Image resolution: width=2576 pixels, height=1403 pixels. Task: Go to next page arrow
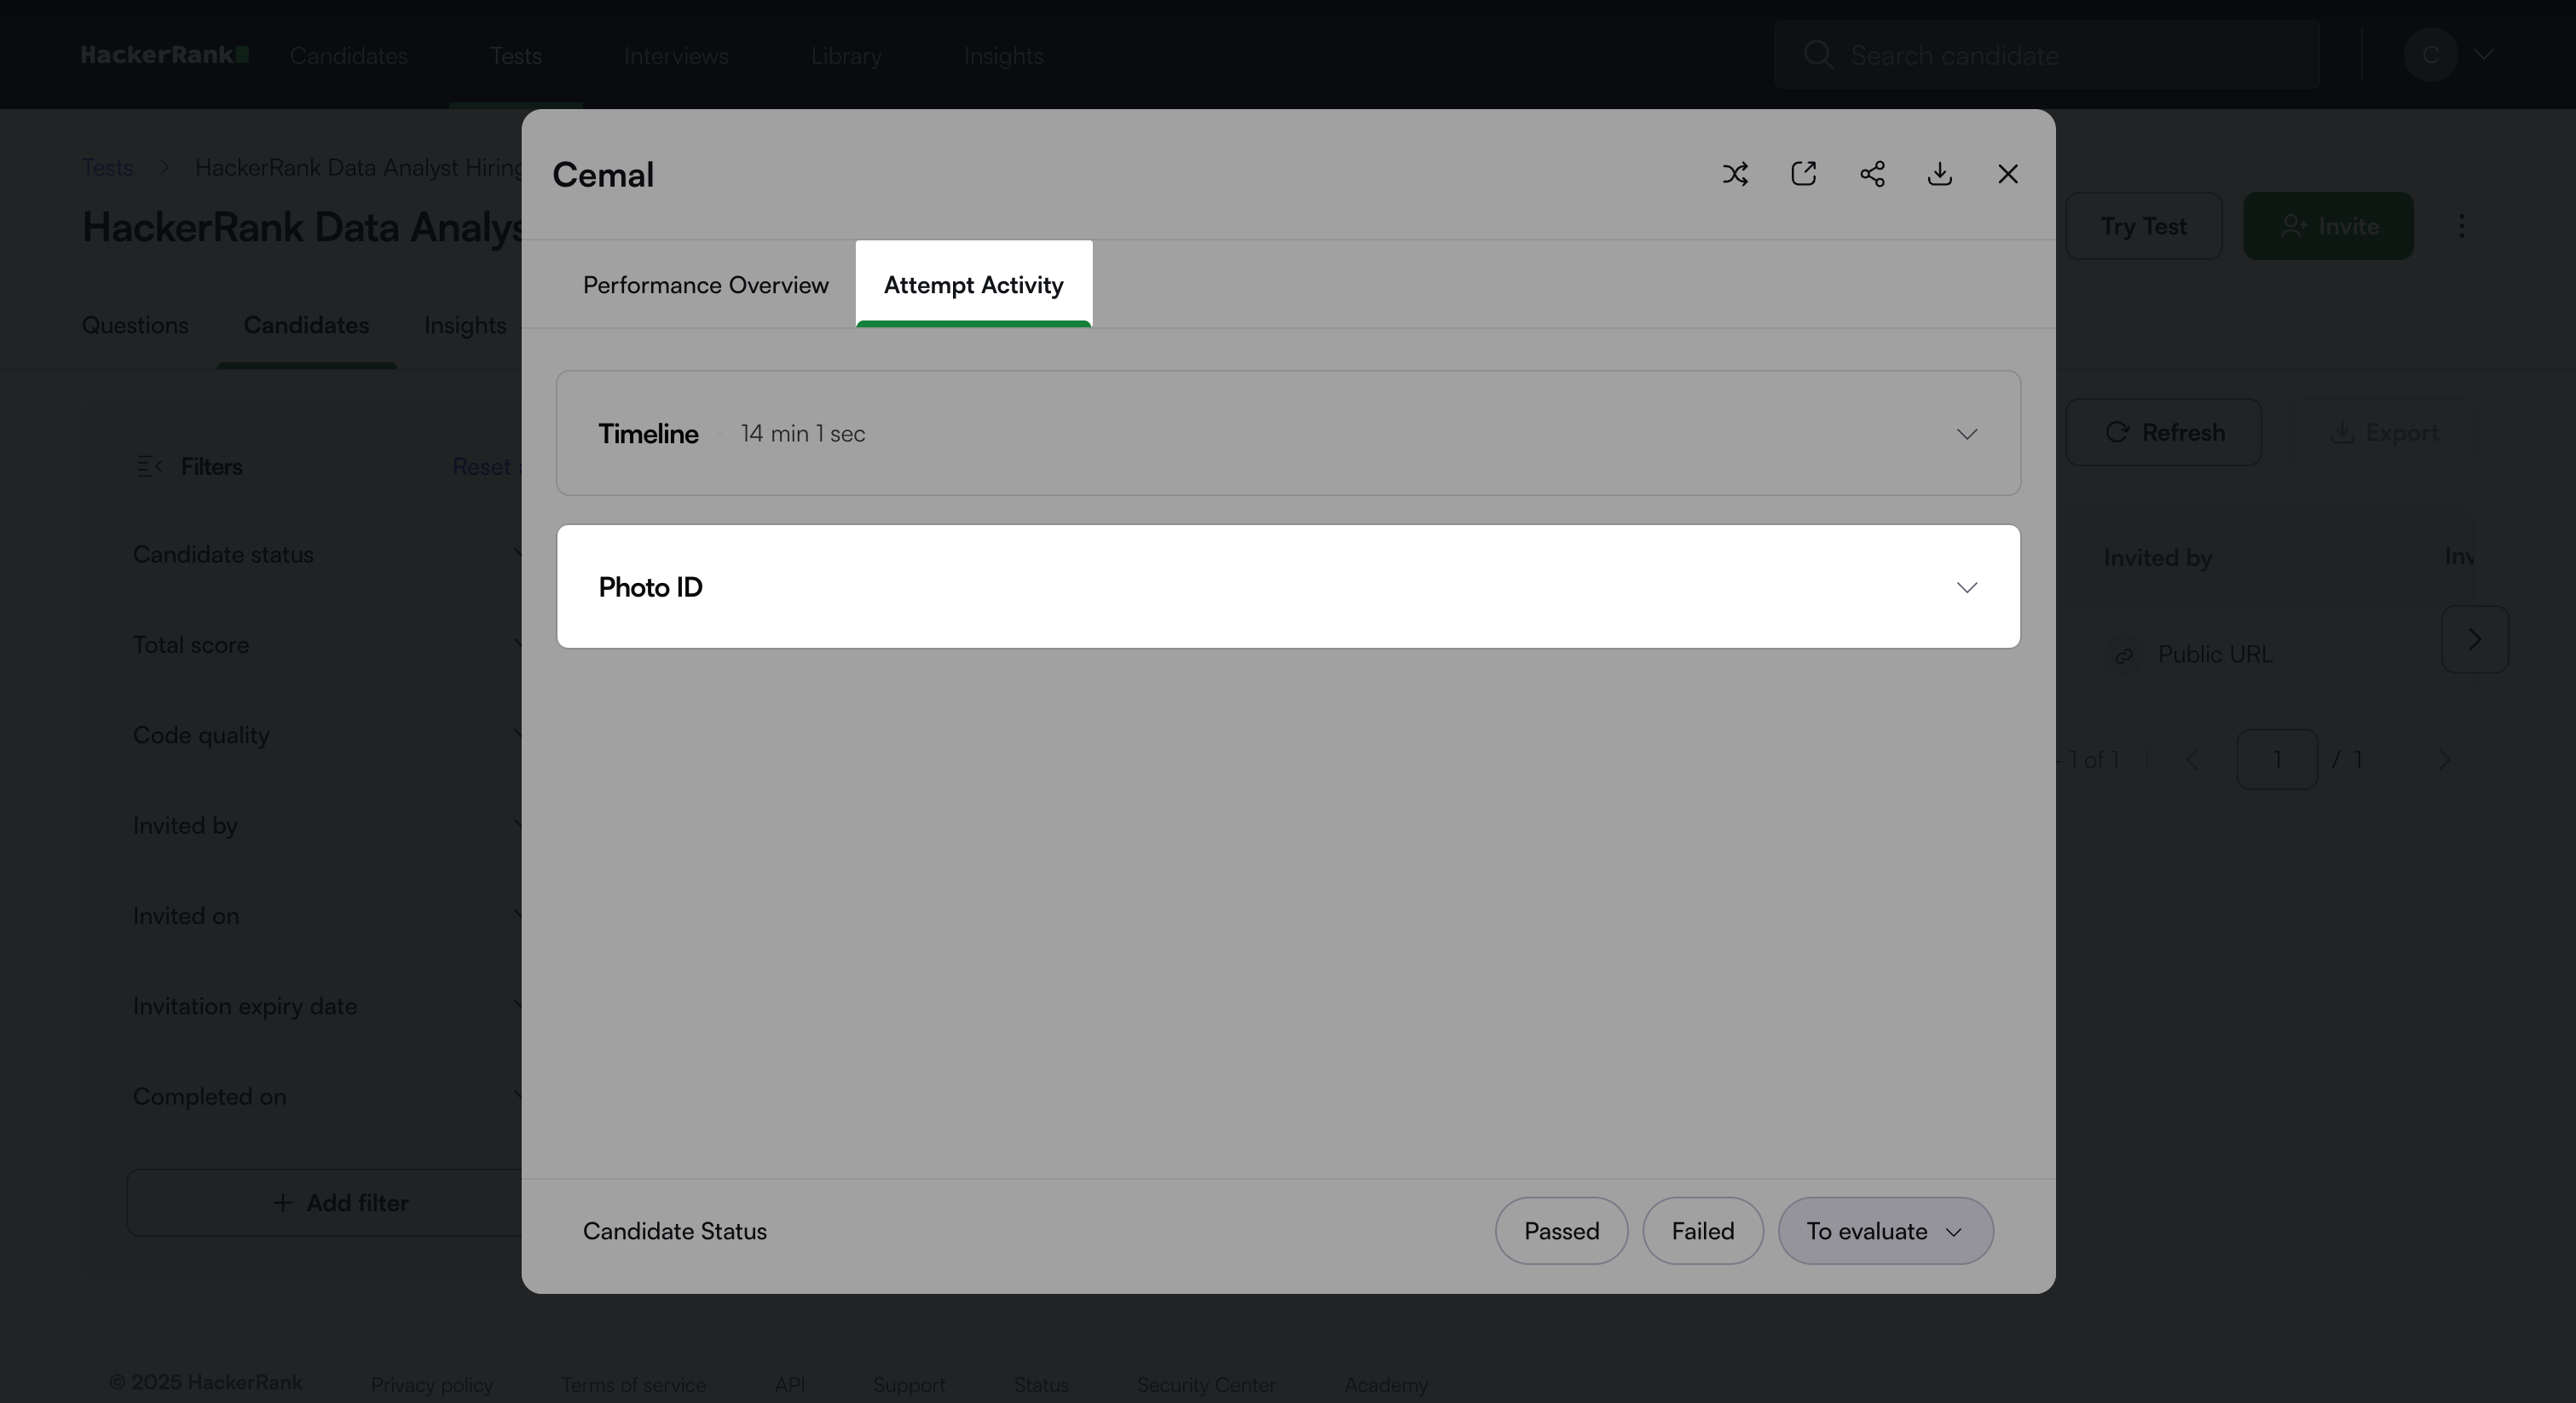point(2444,760)
